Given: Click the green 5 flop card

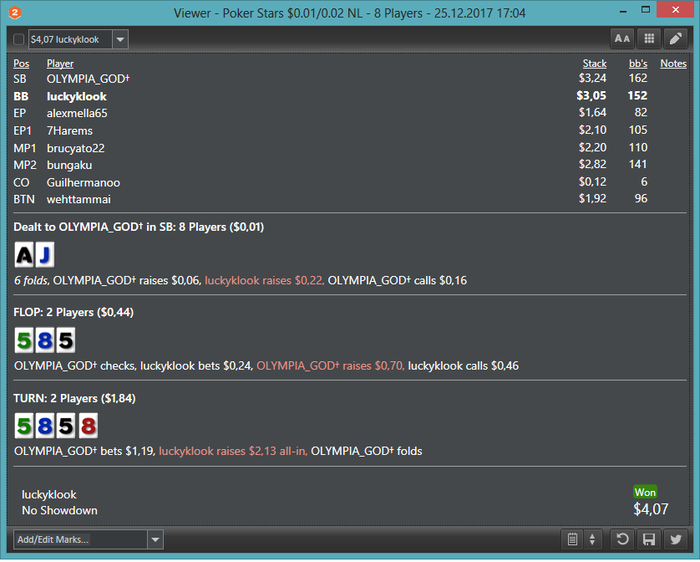Looking at the screenshot, I should point(24,340).
